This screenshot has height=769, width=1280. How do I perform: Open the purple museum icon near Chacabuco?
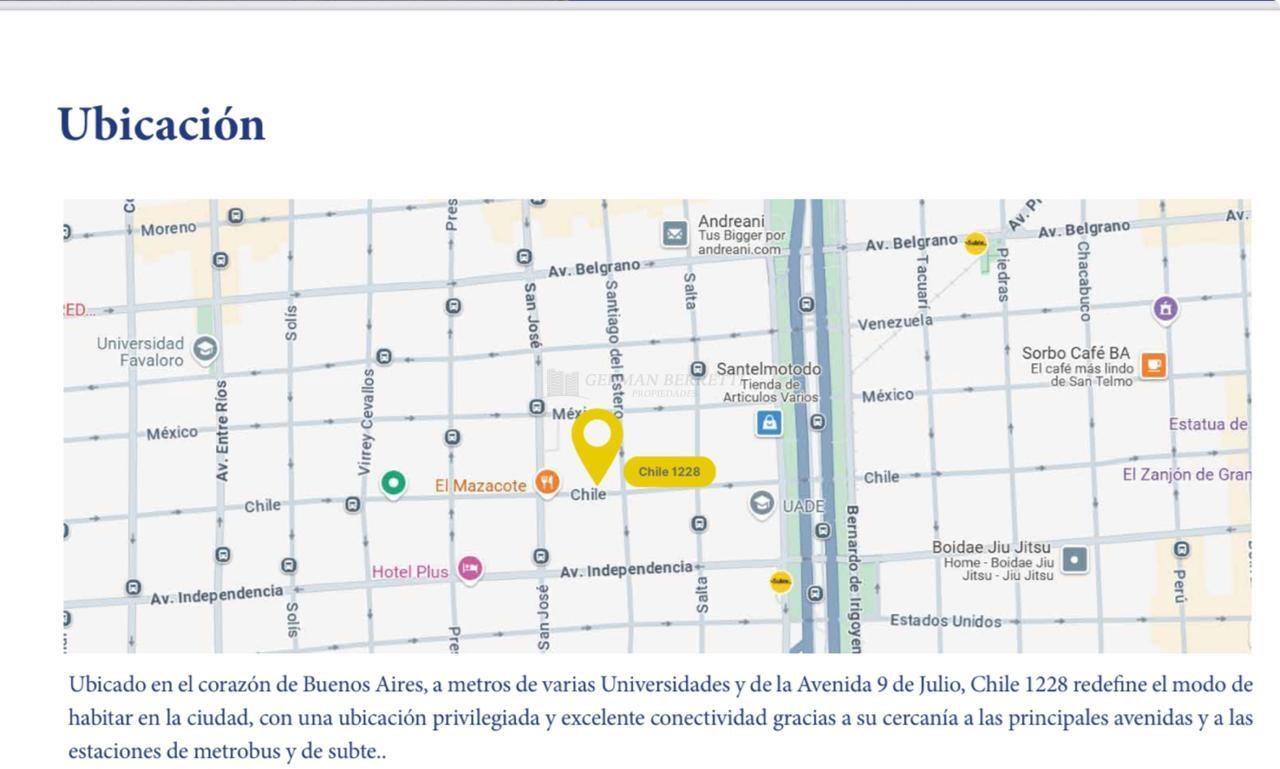coord(1165,309)
